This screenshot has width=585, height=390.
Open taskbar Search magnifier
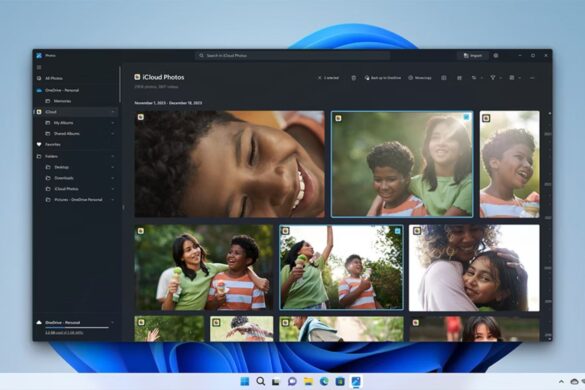click(x=261, y=381)
